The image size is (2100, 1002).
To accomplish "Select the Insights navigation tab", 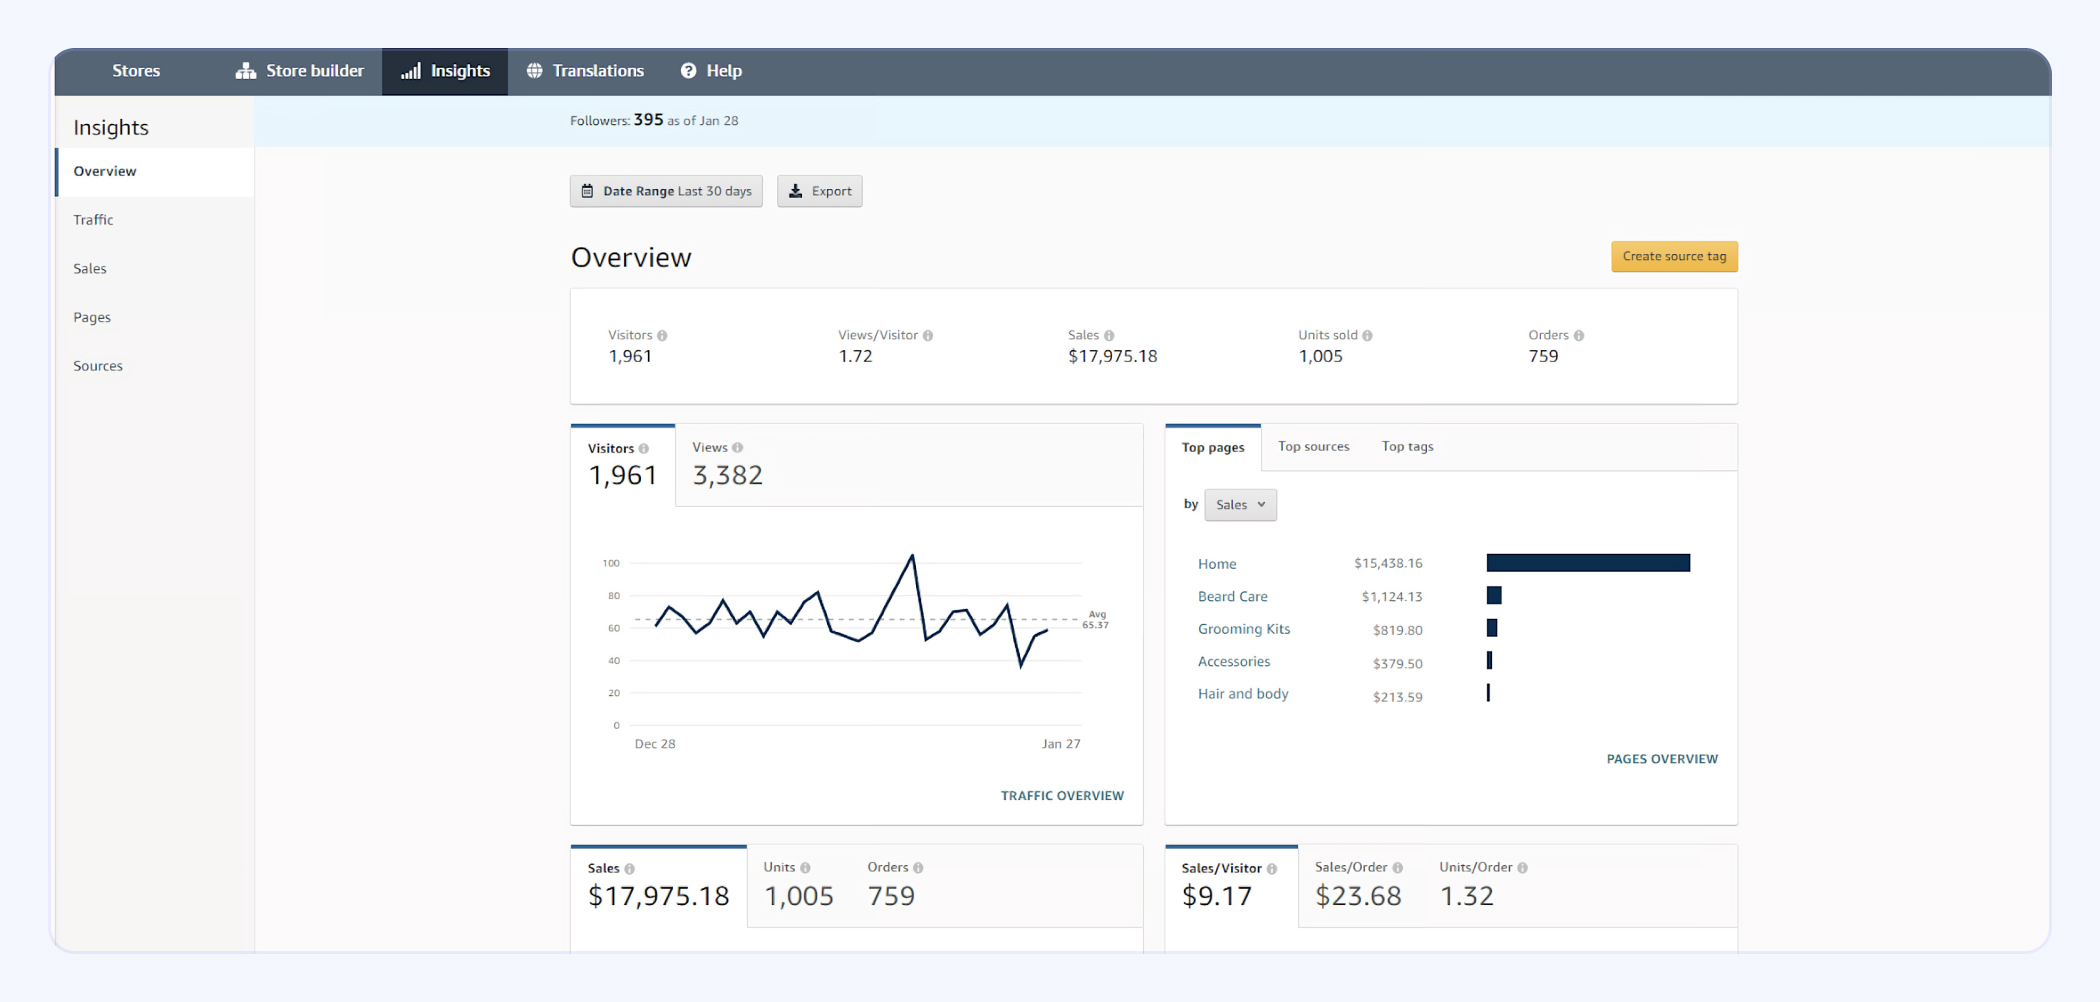I will [445, 71].
